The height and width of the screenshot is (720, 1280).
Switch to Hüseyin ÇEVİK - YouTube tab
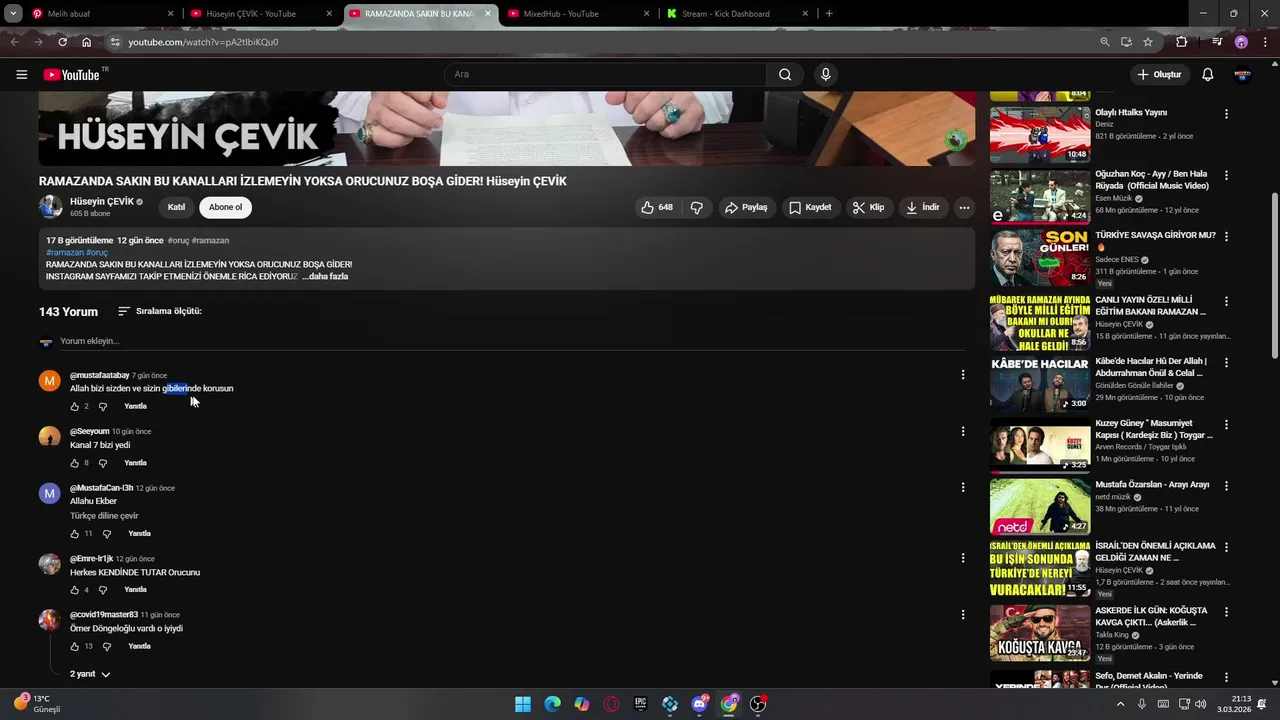point(262,14)
